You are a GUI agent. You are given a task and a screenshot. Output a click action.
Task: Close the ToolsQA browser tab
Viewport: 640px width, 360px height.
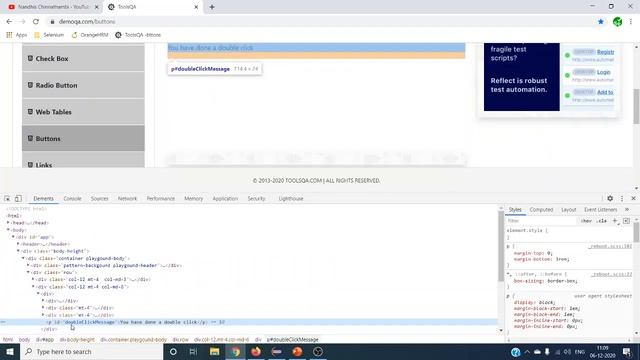click(196, 7)
